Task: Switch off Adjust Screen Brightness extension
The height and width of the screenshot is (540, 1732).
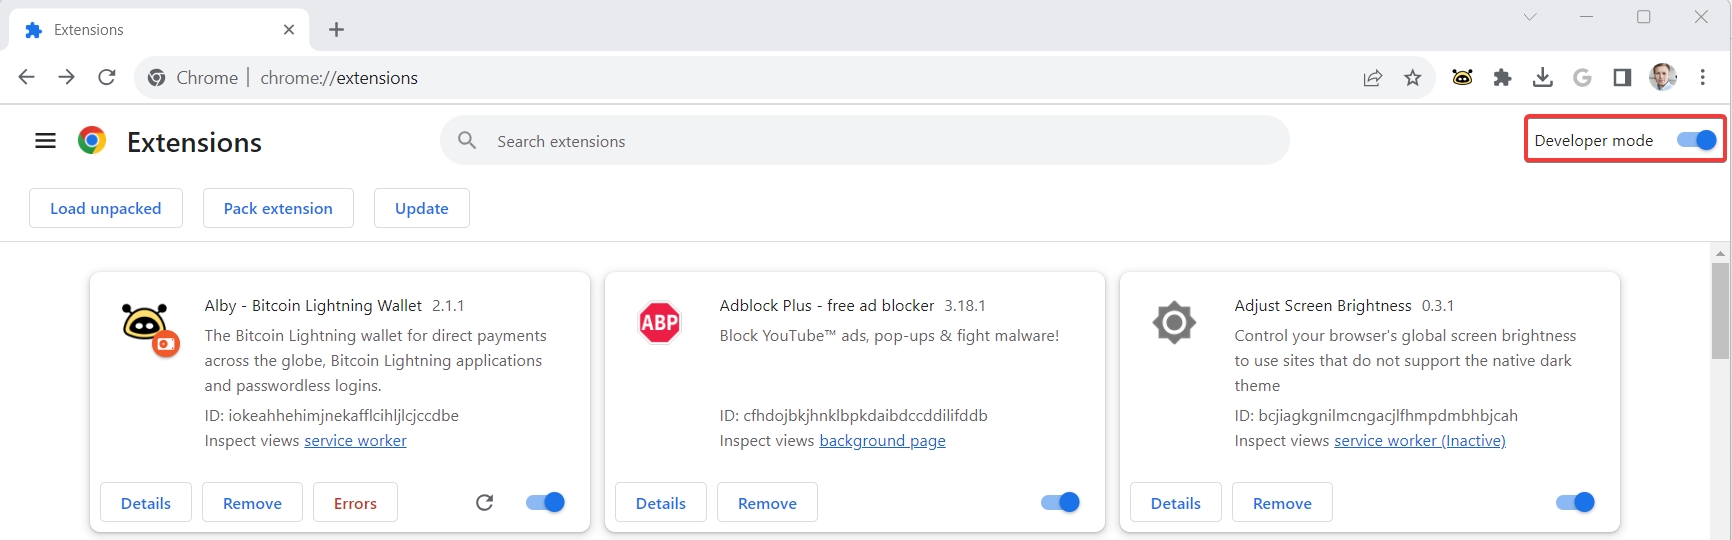Action: (1575, 502)
